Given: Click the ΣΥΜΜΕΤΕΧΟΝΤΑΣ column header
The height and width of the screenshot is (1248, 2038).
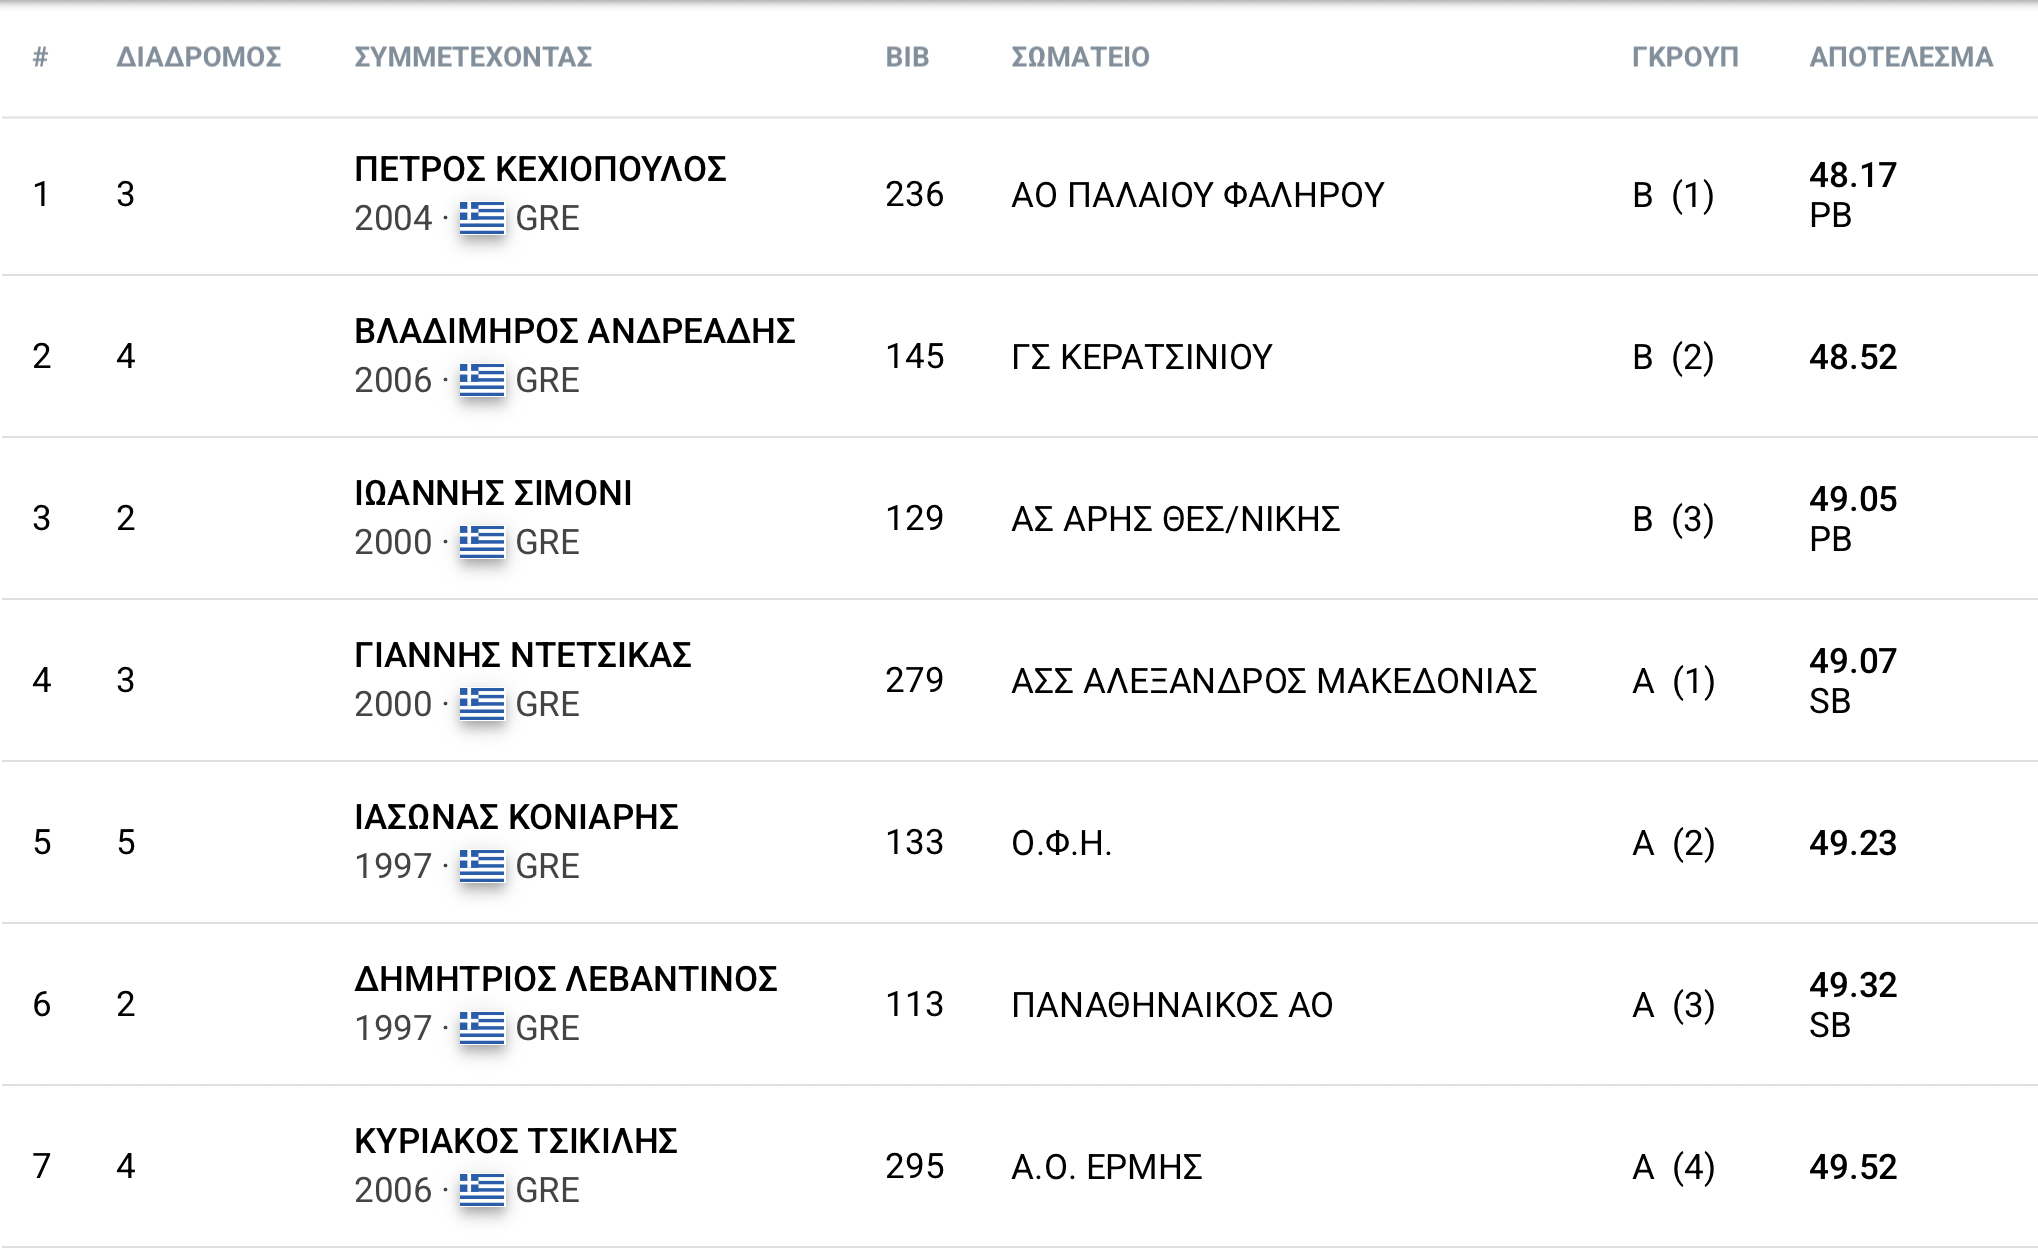Looking at the screenshot, I should tap(473, 57).
